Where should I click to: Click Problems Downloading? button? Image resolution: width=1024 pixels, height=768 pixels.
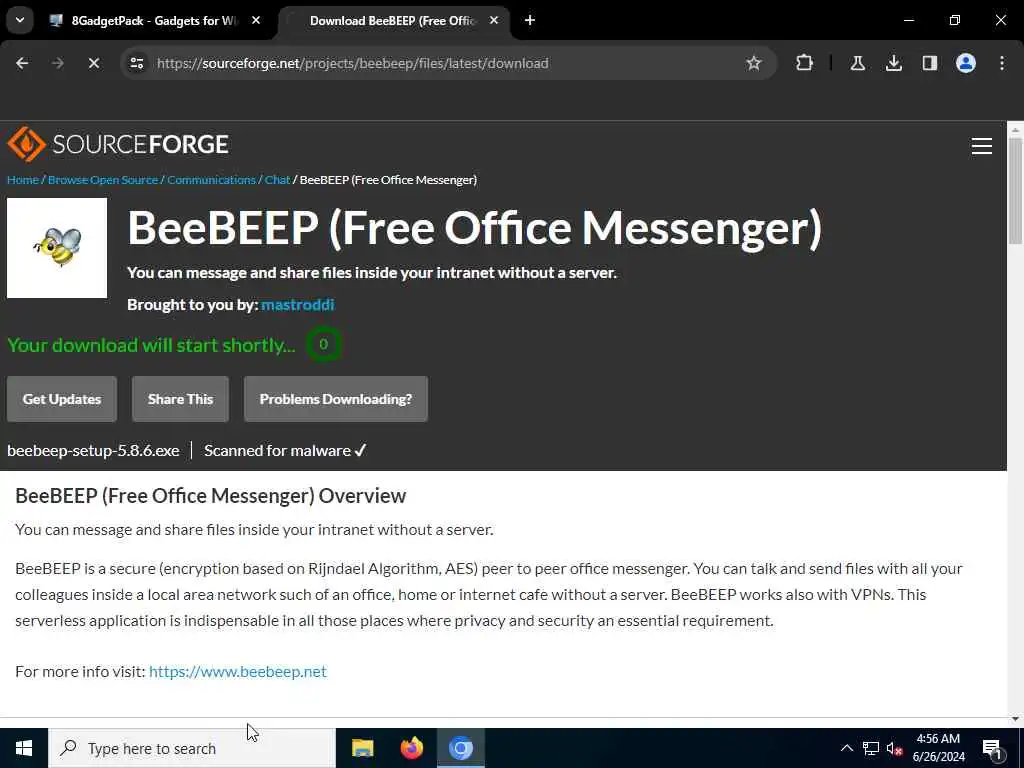point(336,399)
